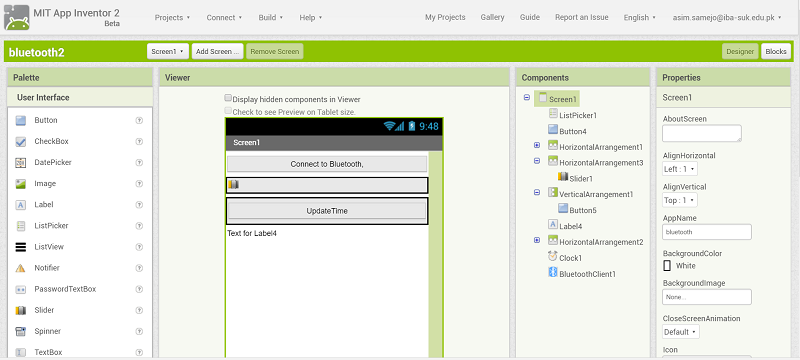Open AlignHorizontal Left dropdown
This screenshot has height=360, width=800.
tap(680, 169)
